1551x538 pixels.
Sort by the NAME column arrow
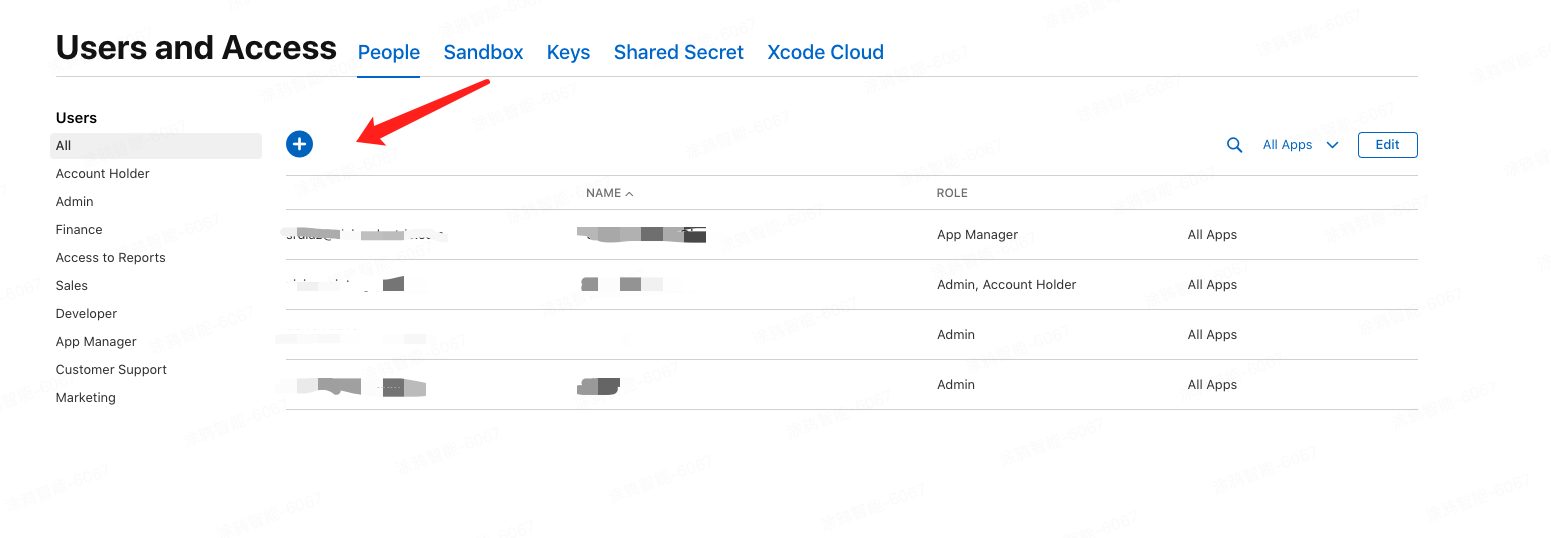tap(629, 193)
